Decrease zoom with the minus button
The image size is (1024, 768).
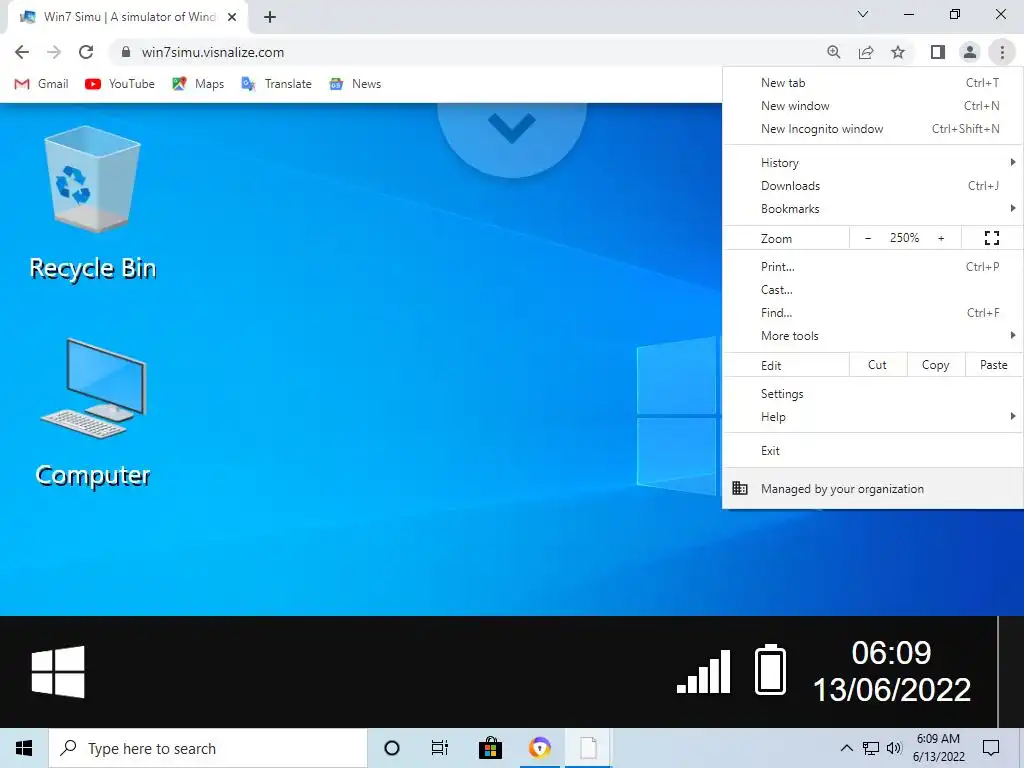pyautogui.click(x=867, y=238)
